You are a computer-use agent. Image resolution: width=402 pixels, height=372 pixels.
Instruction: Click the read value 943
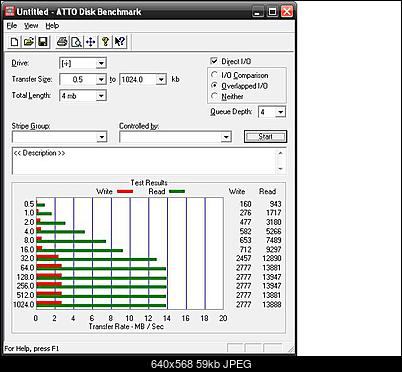coord(275,204)
